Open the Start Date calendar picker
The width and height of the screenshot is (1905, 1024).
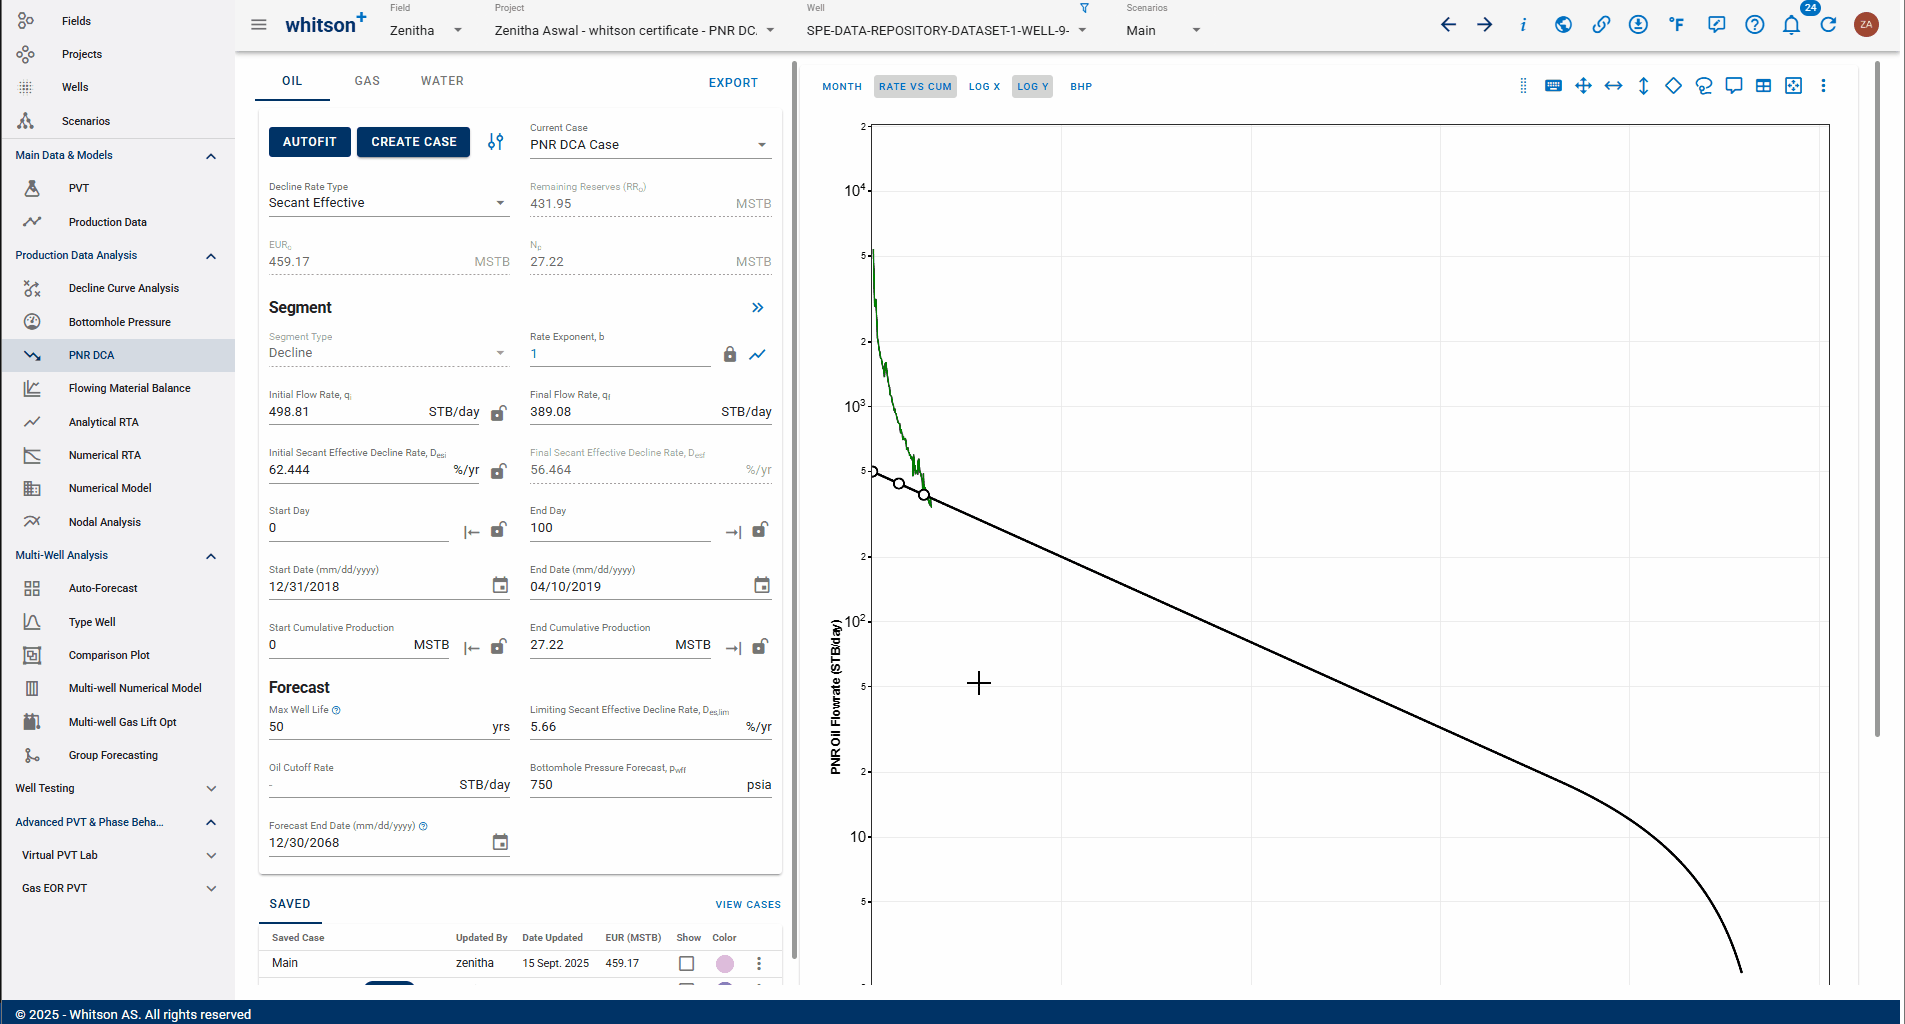500,585
